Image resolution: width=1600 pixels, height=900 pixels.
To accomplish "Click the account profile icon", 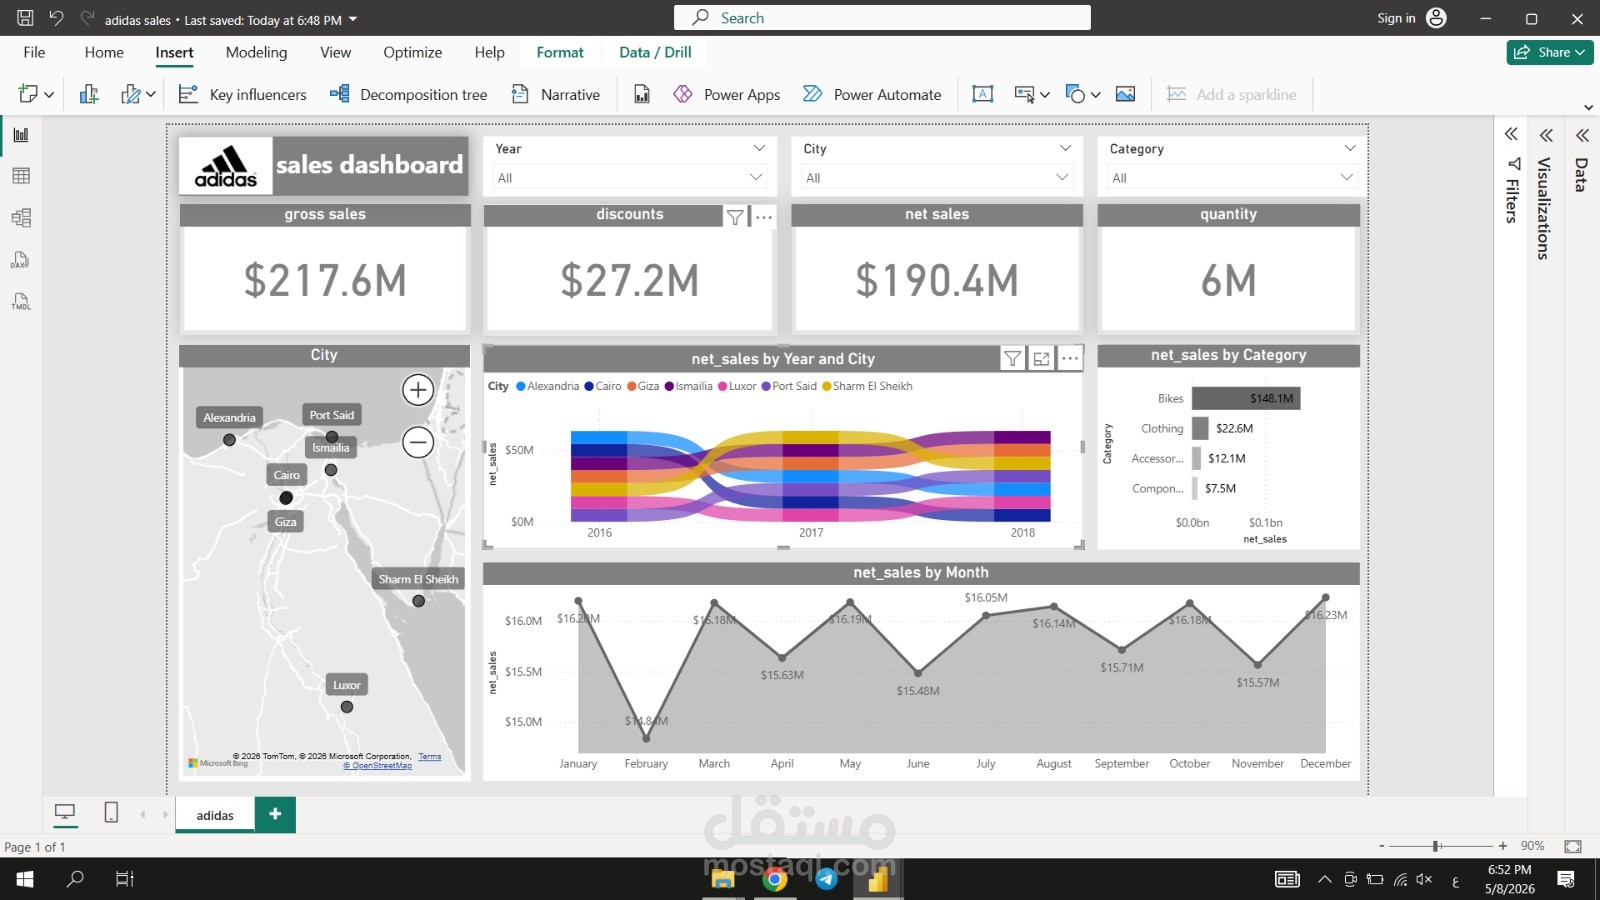I will pyautogui.click(x=1437, y=18).
